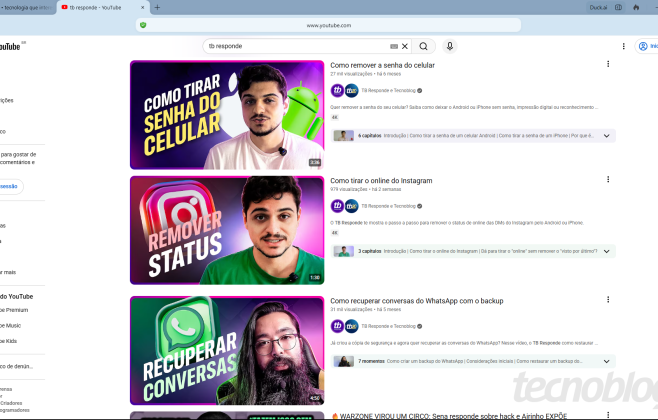Click description starting "Quer remover a senha do seu celular?"

(x=464, y=107)
